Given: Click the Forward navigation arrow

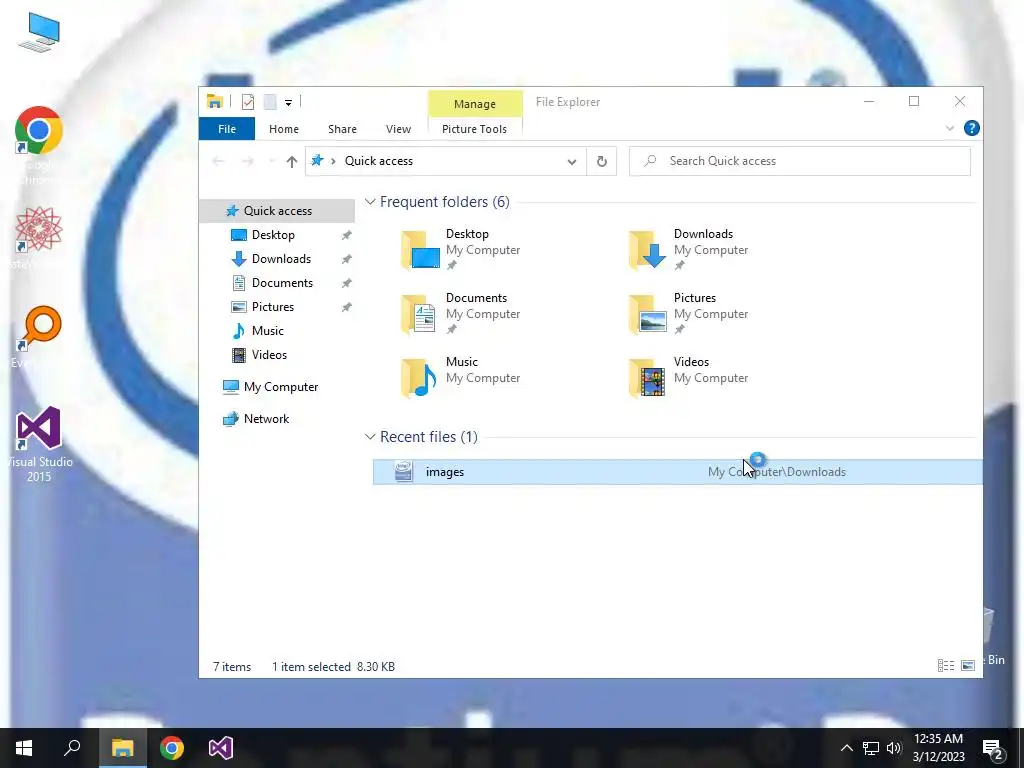Looking at the screenshot, I should [x=248, y=161].
